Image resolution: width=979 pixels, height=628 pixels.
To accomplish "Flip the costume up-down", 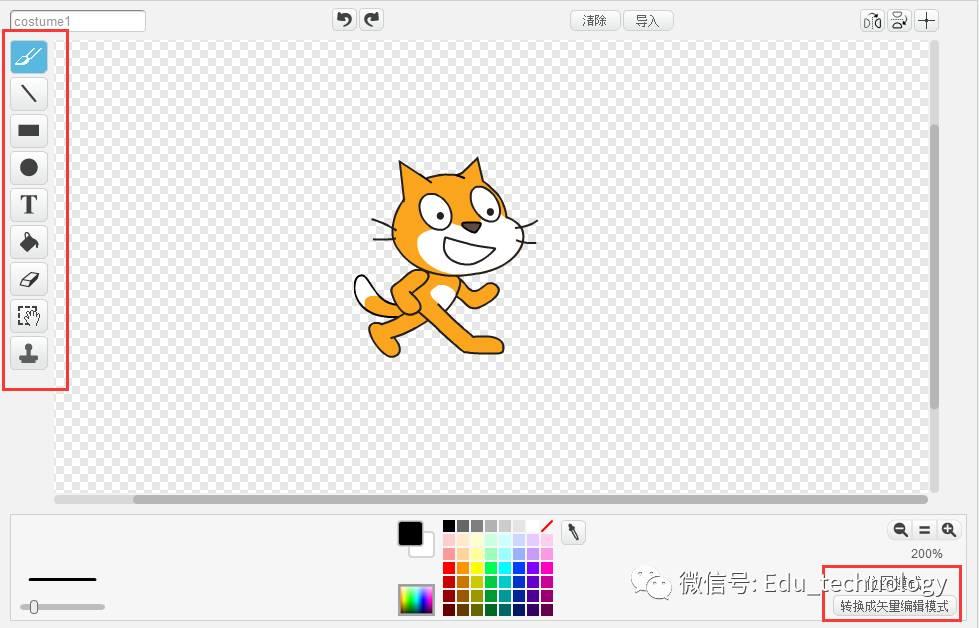I will (x=899, y=21).
